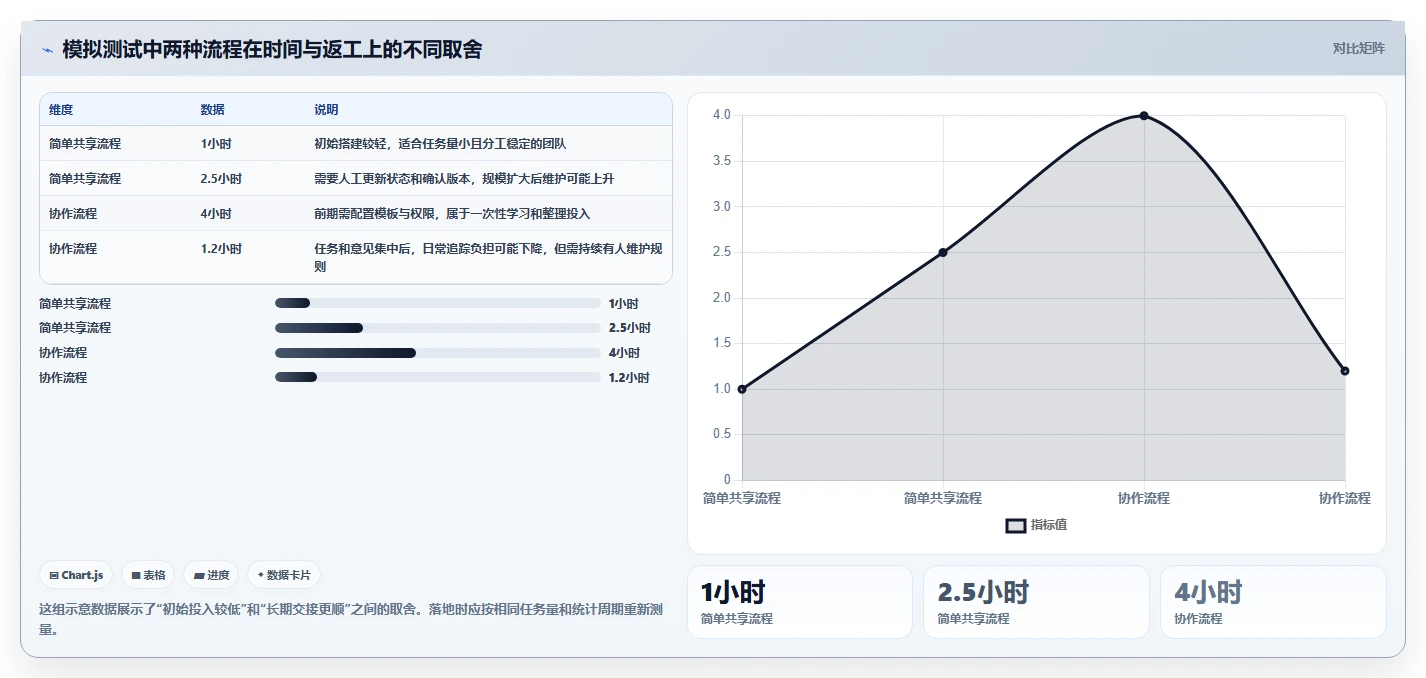This screenshot has height=678, width=1426.
Task: Click the chart data point at 1.2
Action: [1345, 371]
